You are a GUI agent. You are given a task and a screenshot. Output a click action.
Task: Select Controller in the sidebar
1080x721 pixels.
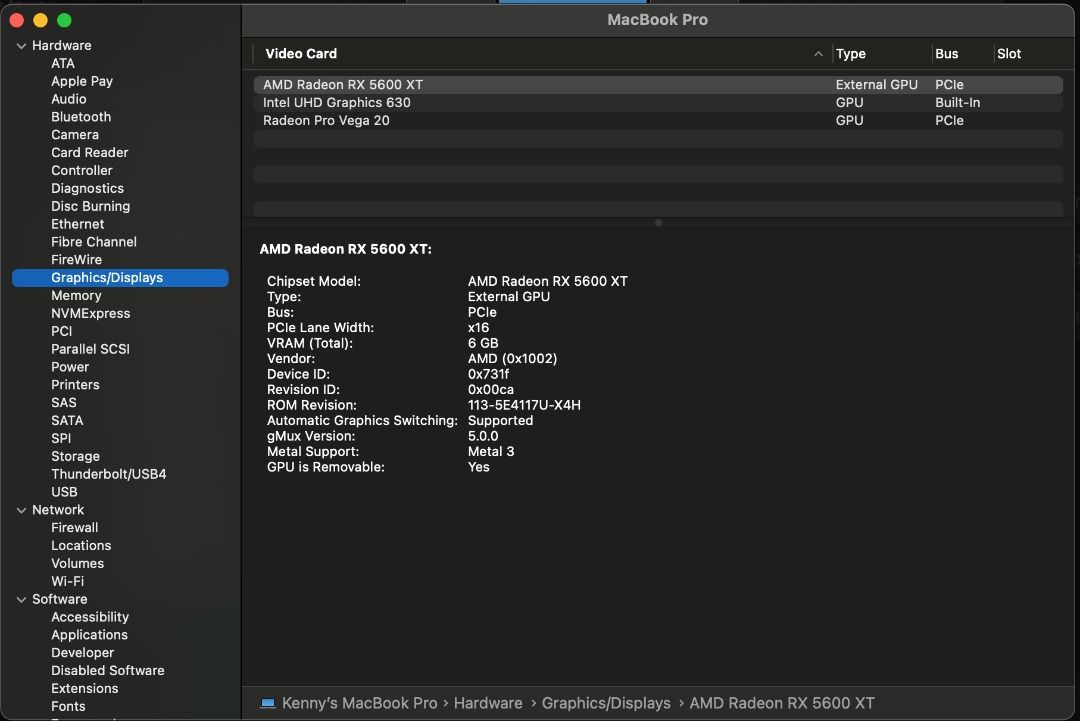click(82, 171)
